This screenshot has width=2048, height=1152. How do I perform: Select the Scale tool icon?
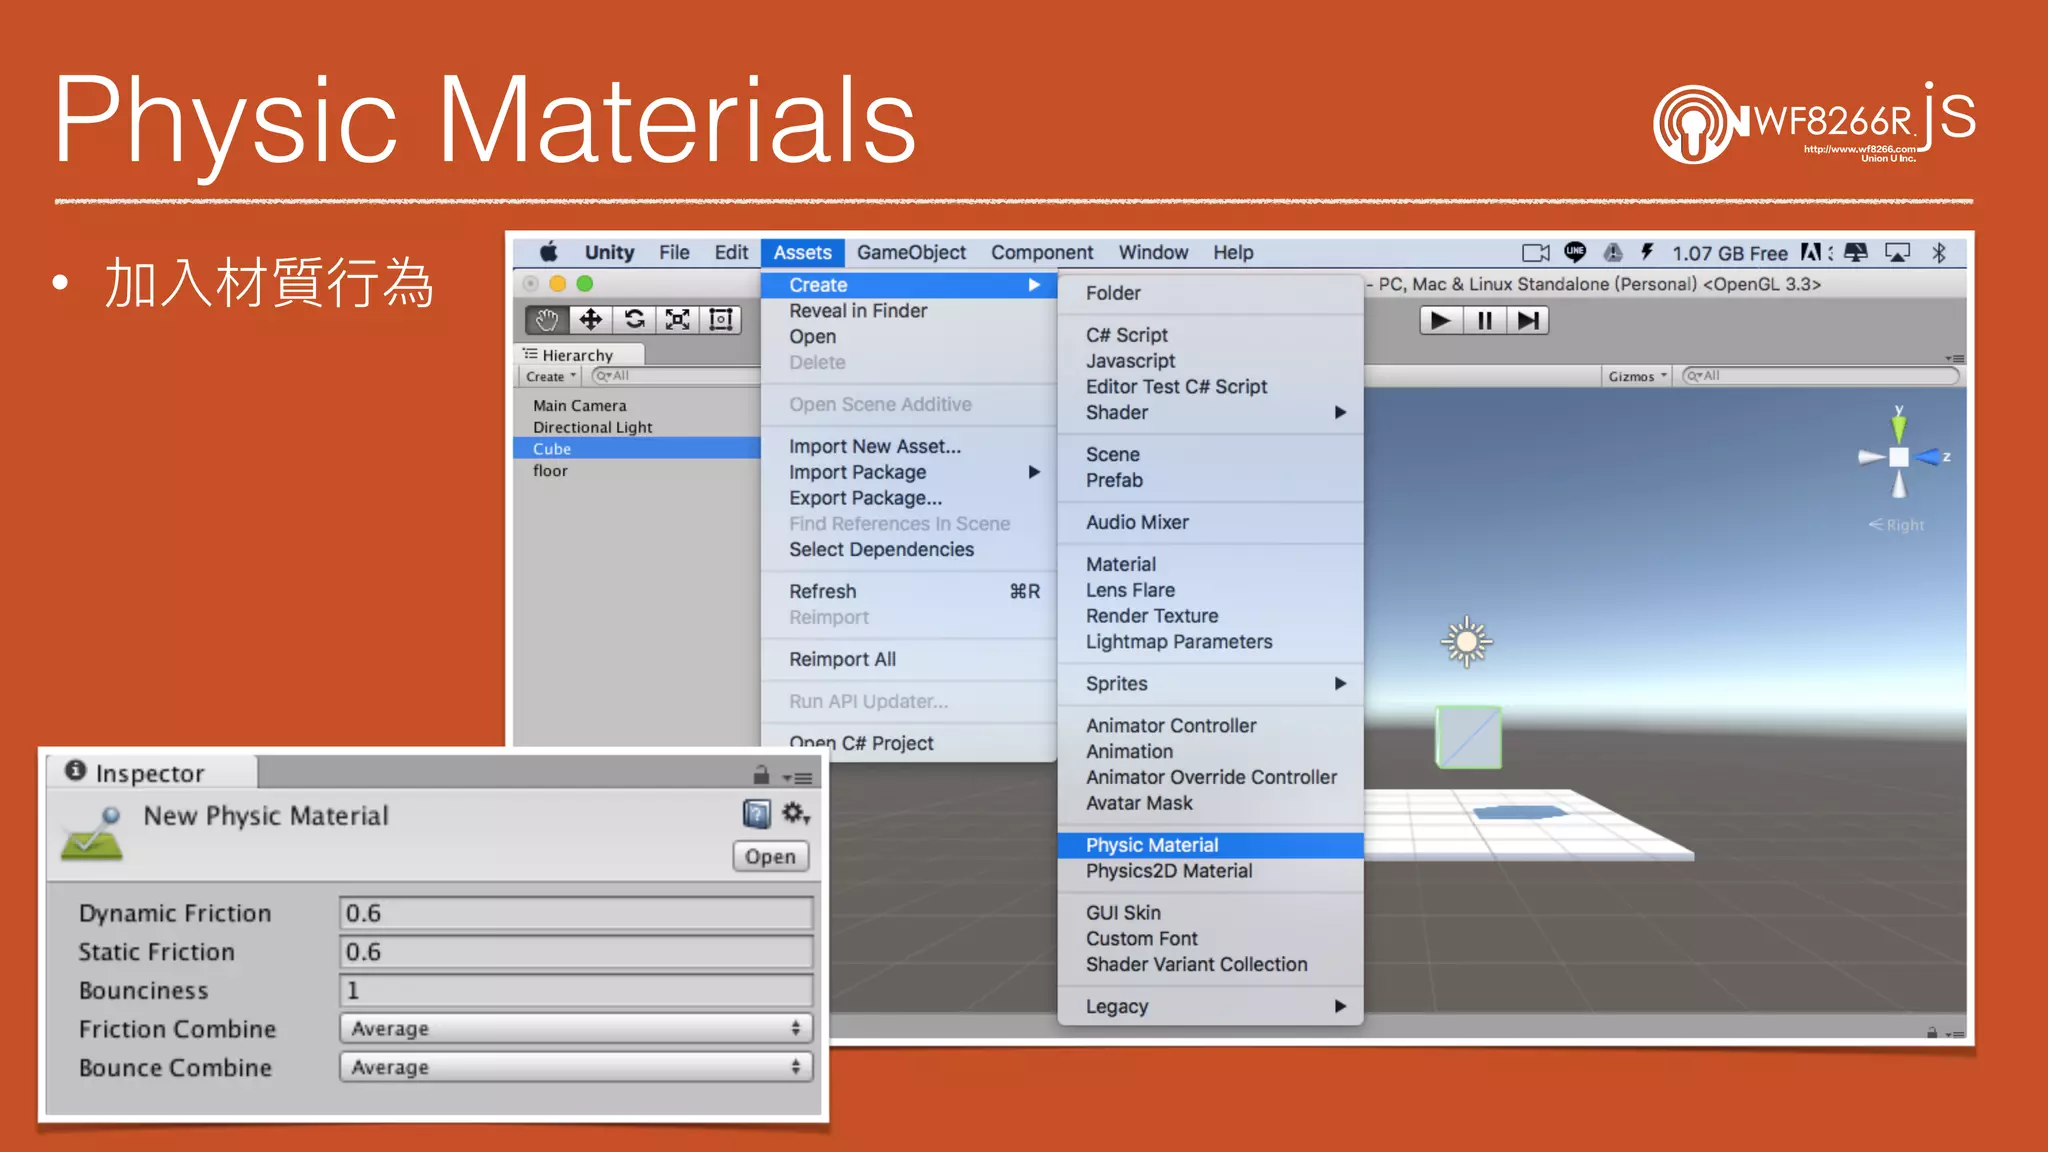(x=677, y=320)
